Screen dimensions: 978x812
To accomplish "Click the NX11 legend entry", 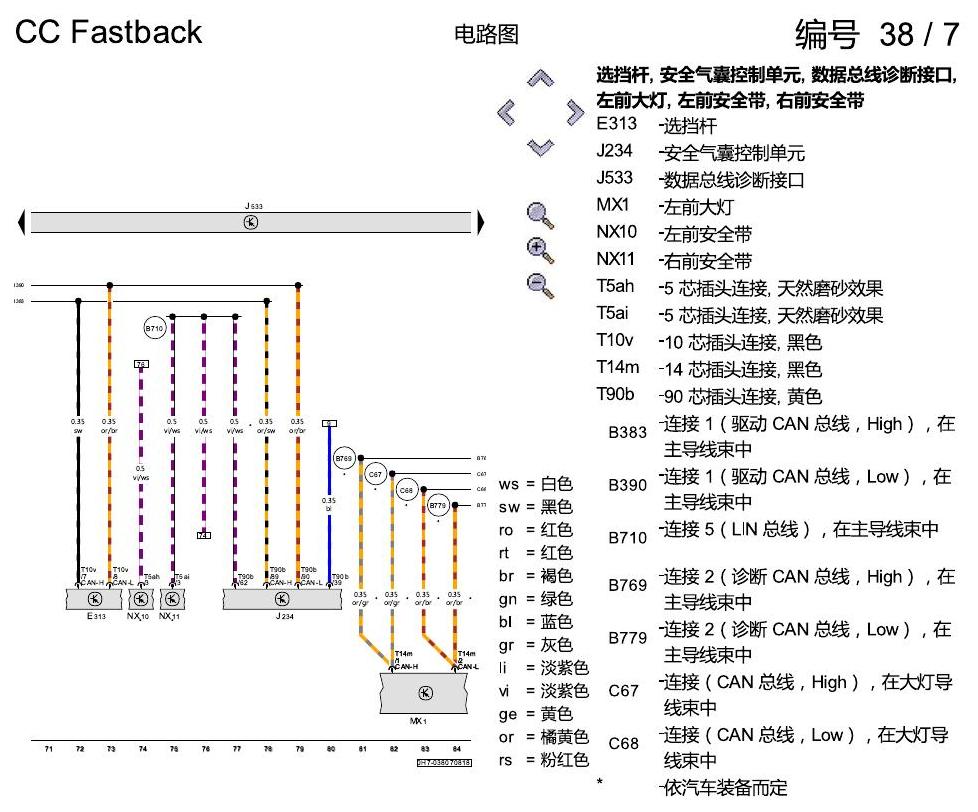I will [x=674, y=261].
